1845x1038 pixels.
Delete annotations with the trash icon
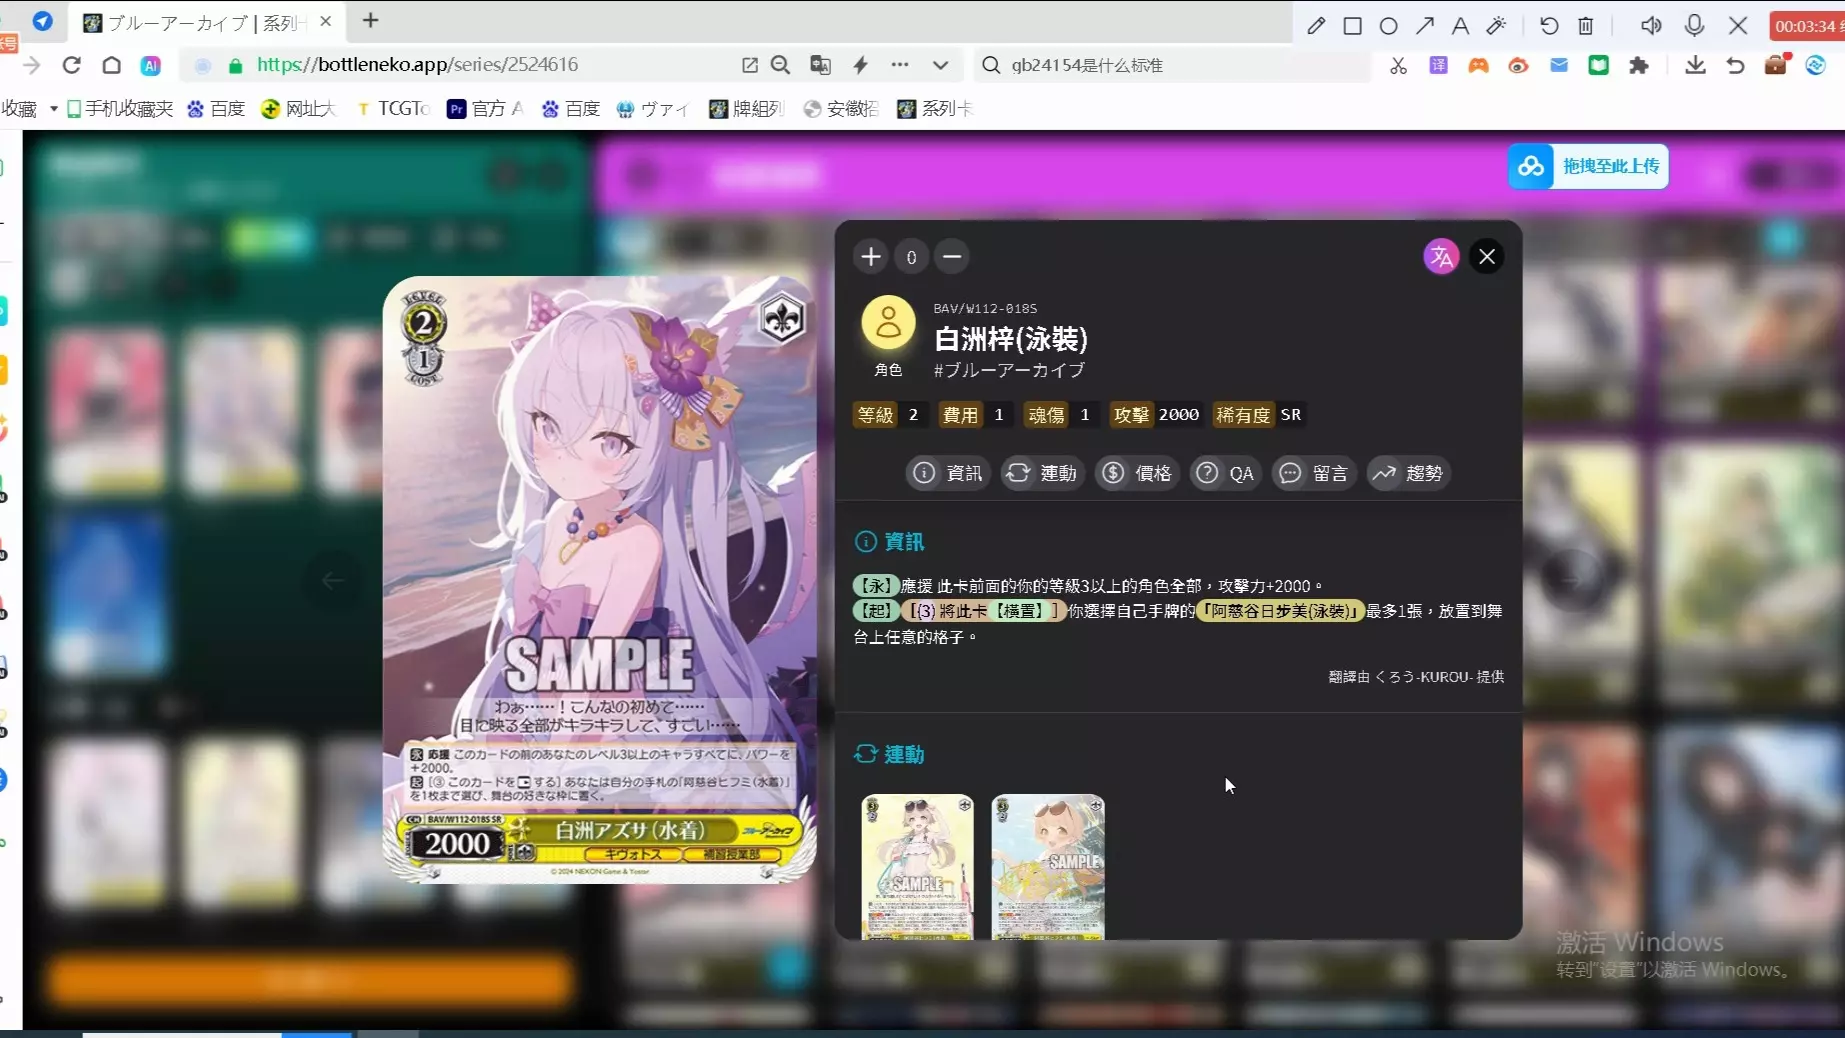pos(1586,26)
